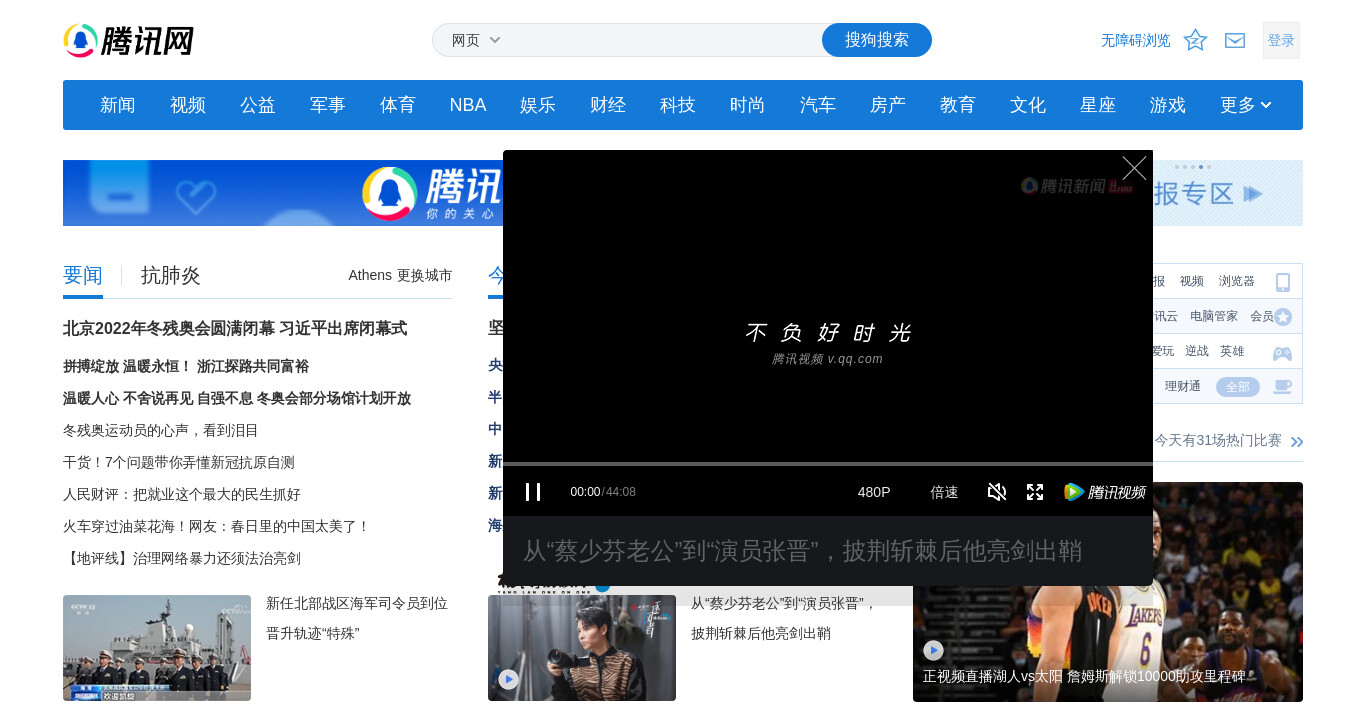Screen dimensions: 1366x728
Task: Open 时尚 in navigation bar
Action: tap(748, 105)
